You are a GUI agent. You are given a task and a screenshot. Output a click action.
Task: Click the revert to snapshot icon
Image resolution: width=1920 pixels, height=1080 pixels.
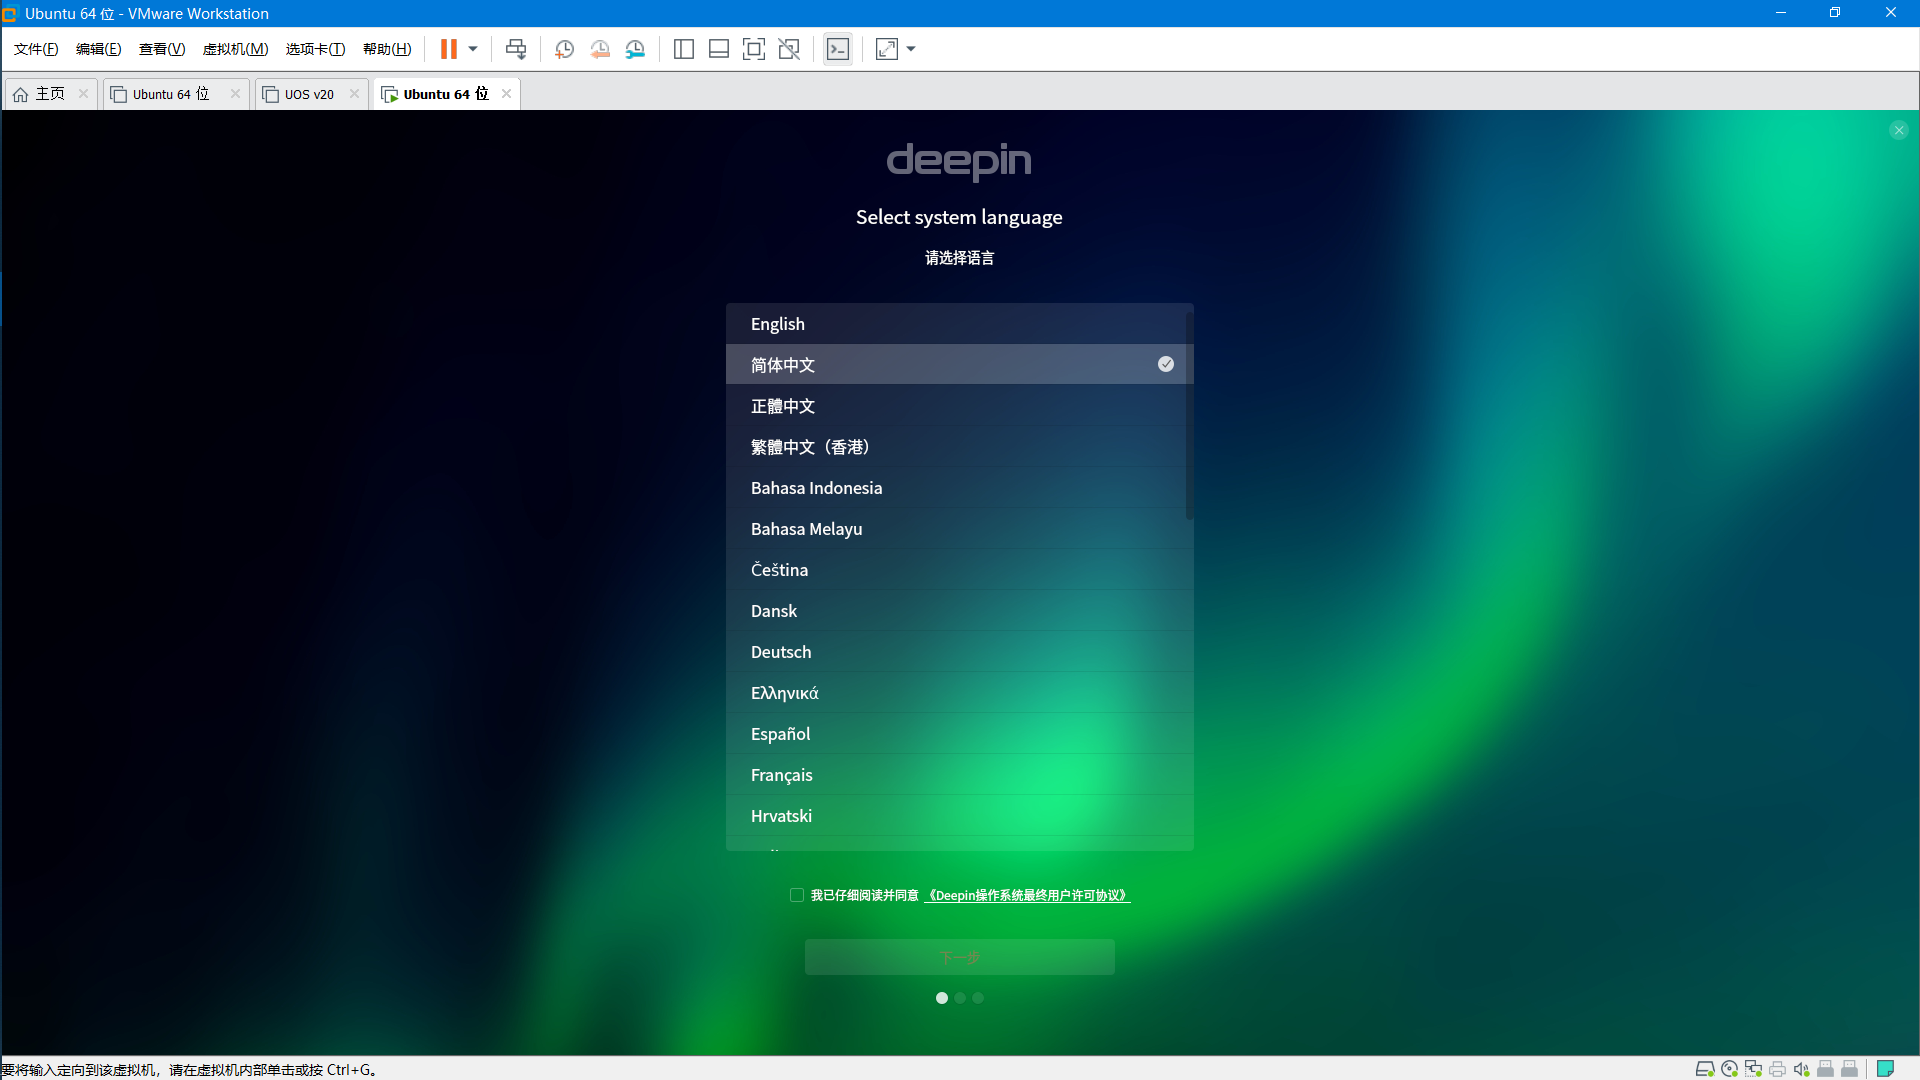(x=600, y=49)
